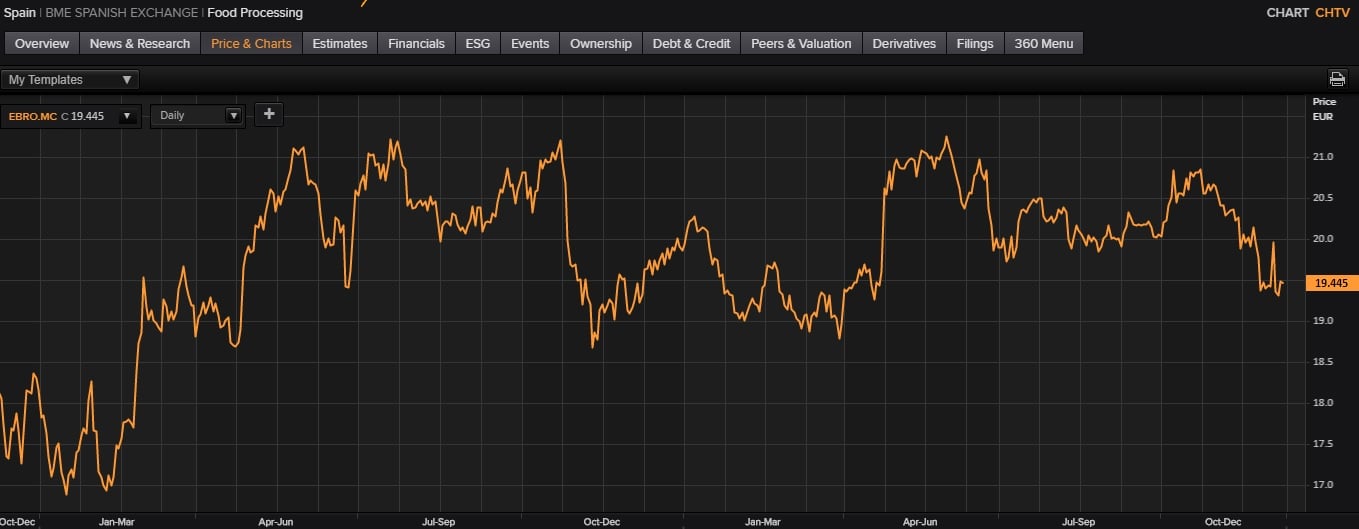Open the Debt & Credit tab
Image resolution: width=1359 pixels, height=529 pixels.
pyautogui.click(x=691, y=43)
